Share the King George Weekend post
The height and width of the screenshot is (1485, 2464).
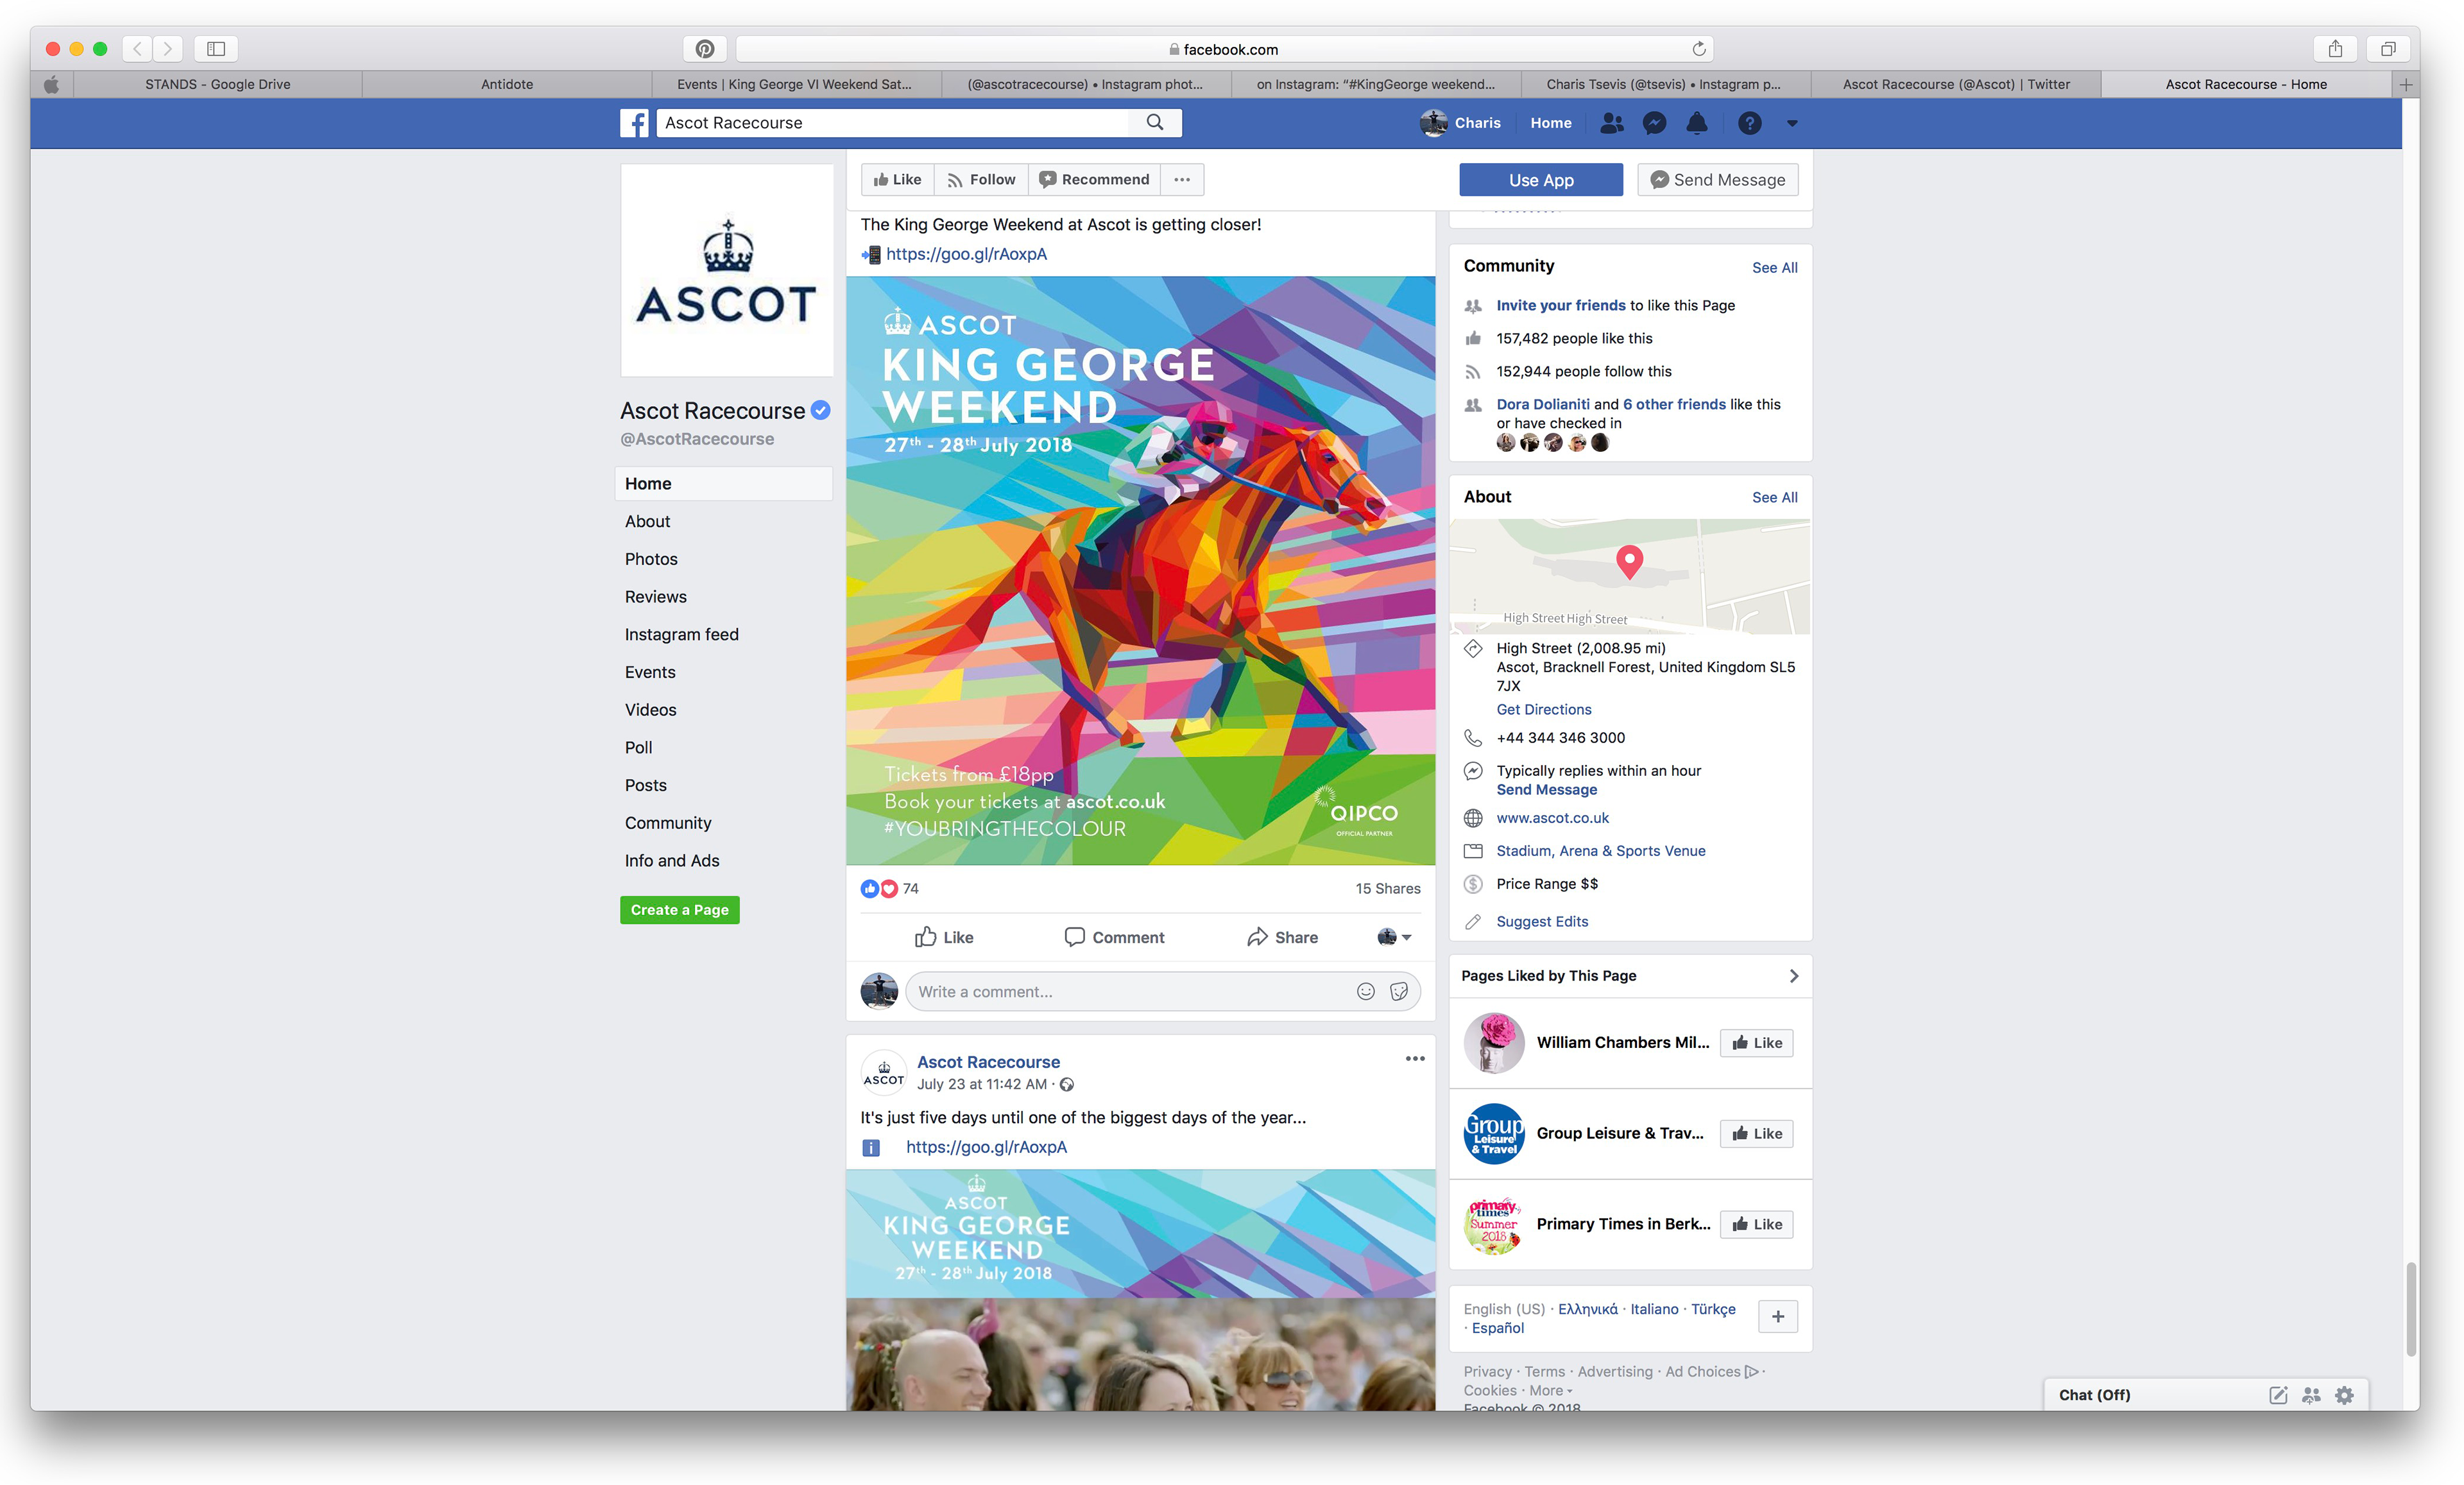(x=1282, y=937)
